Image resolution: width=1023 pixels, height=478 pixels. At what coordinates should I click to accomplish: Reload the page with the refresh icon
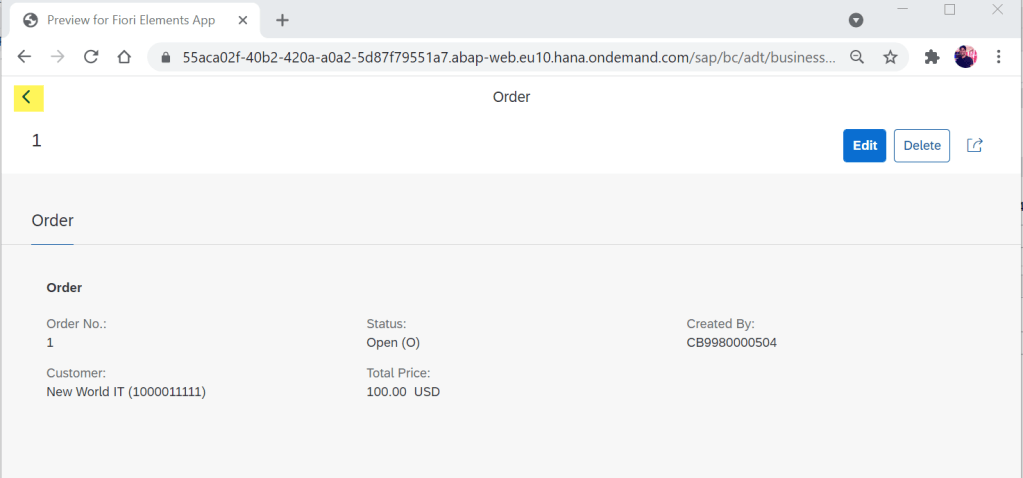[x=91, y=57]
